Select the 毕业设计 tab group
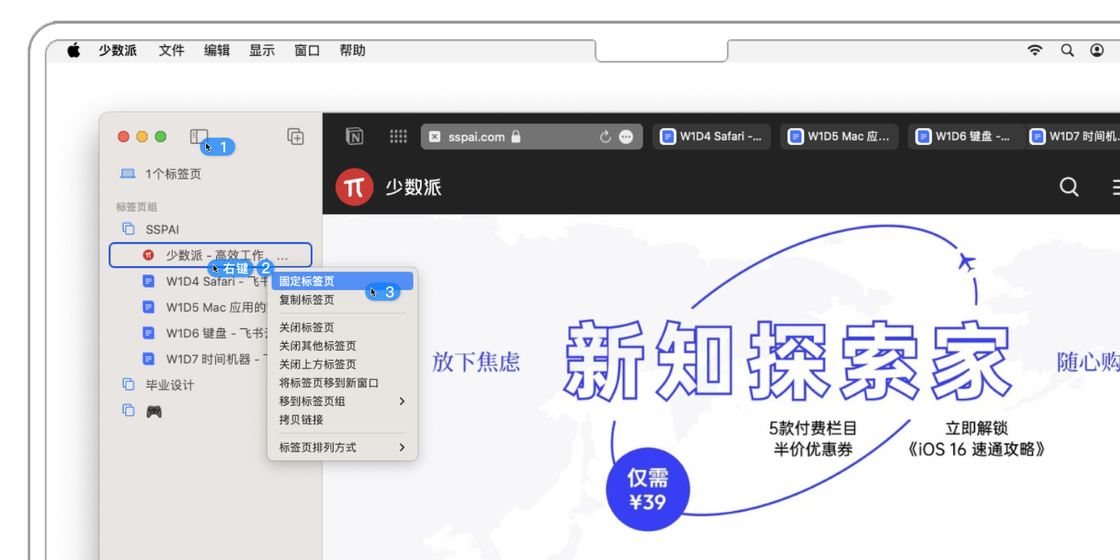 [169, 385]
